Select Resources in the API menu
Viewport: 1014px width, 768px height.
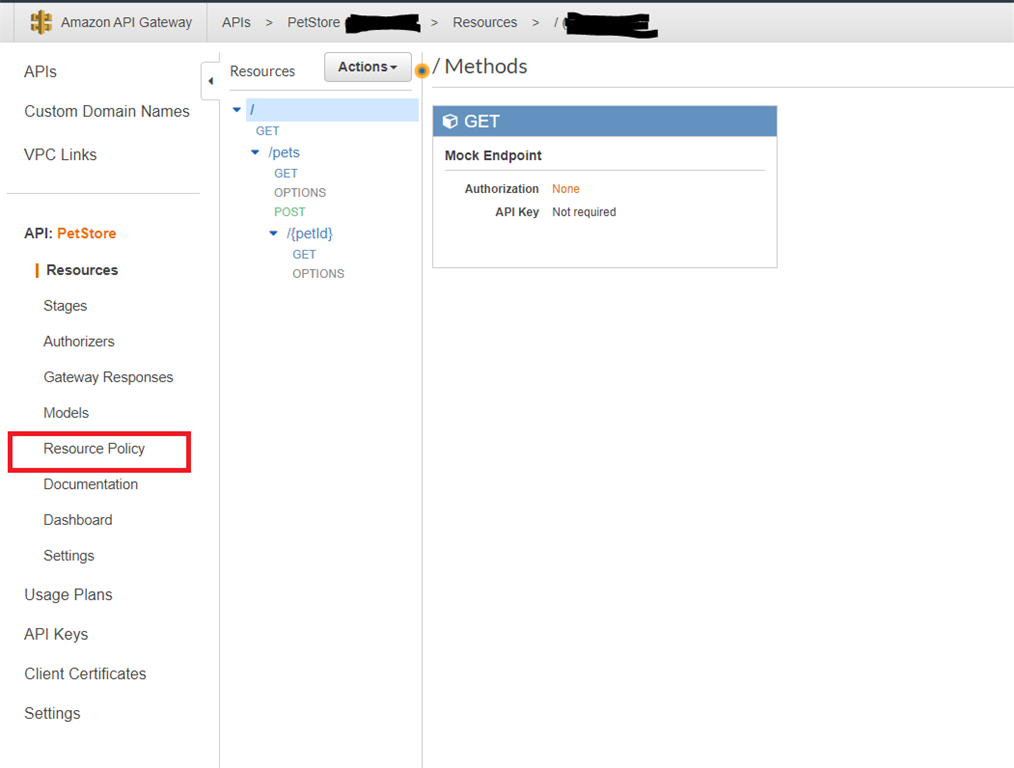point(82,270)
